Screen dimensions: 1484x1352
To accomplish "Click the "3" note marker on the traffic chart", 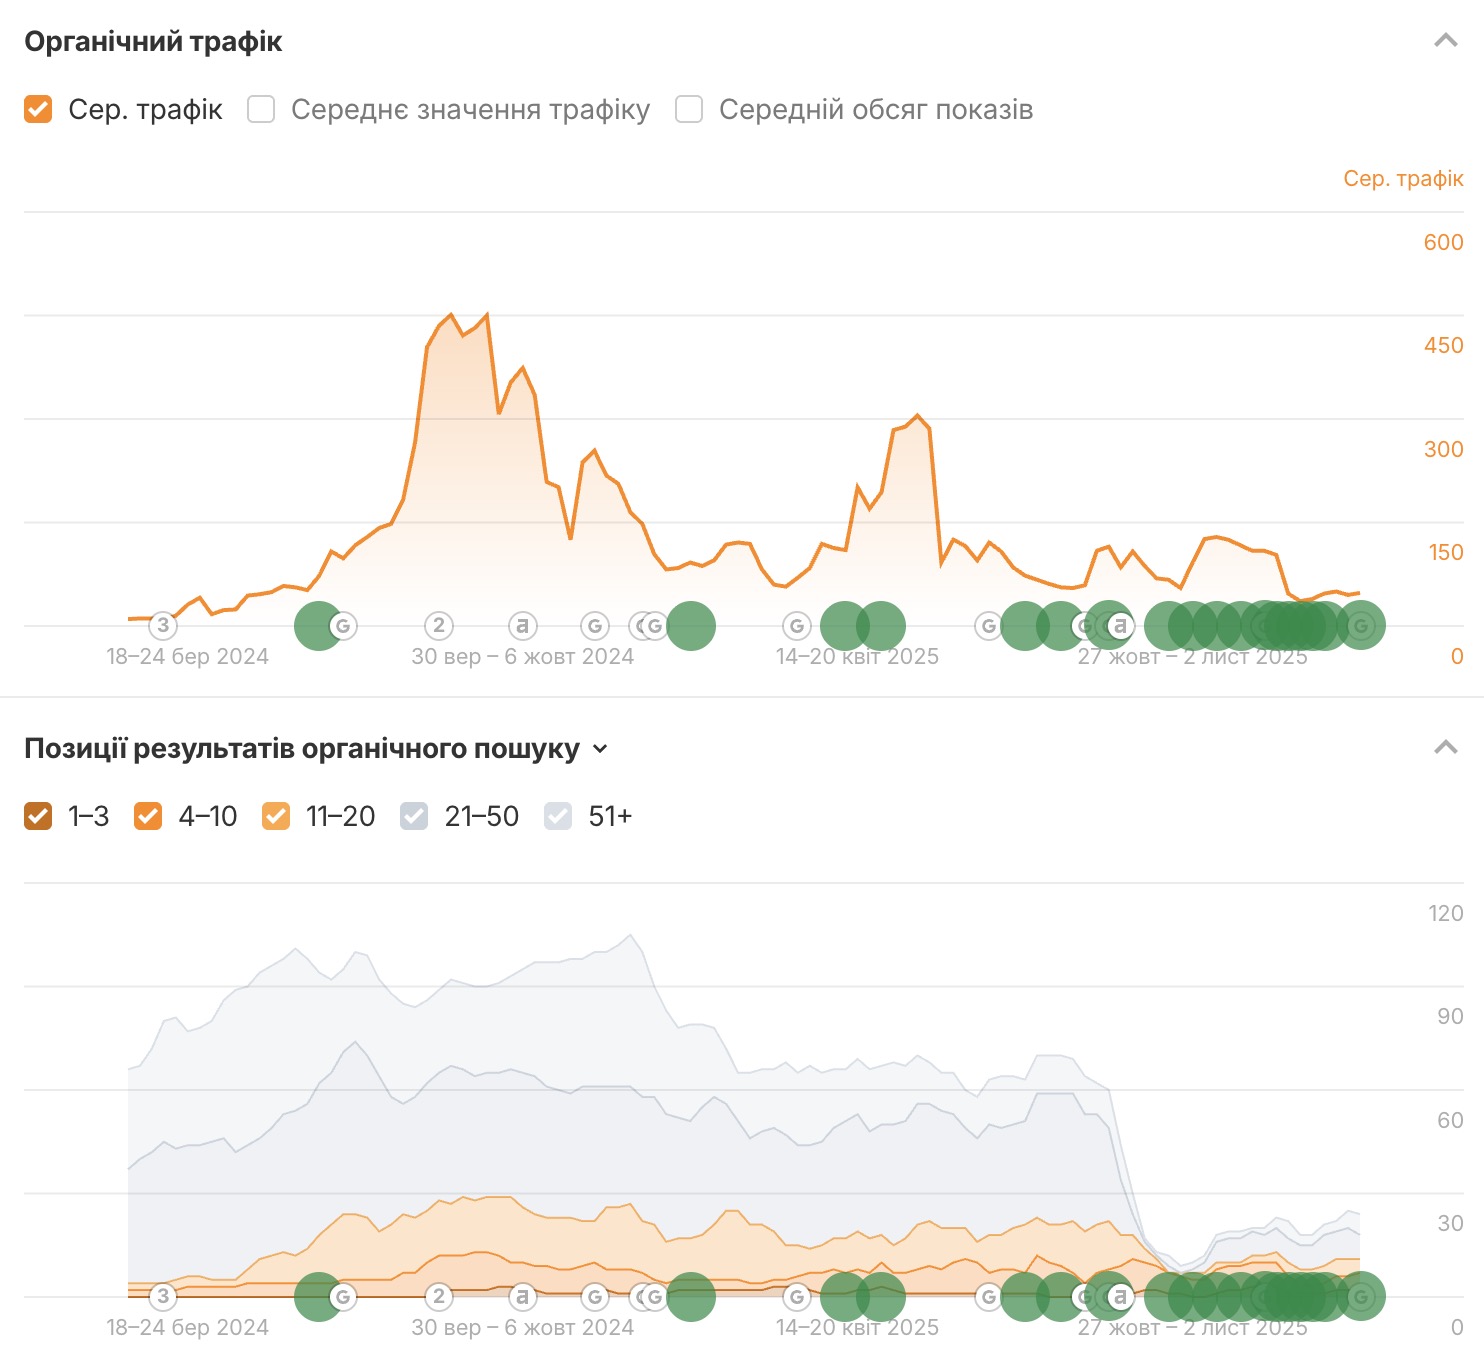I will [x=163, y=626].
